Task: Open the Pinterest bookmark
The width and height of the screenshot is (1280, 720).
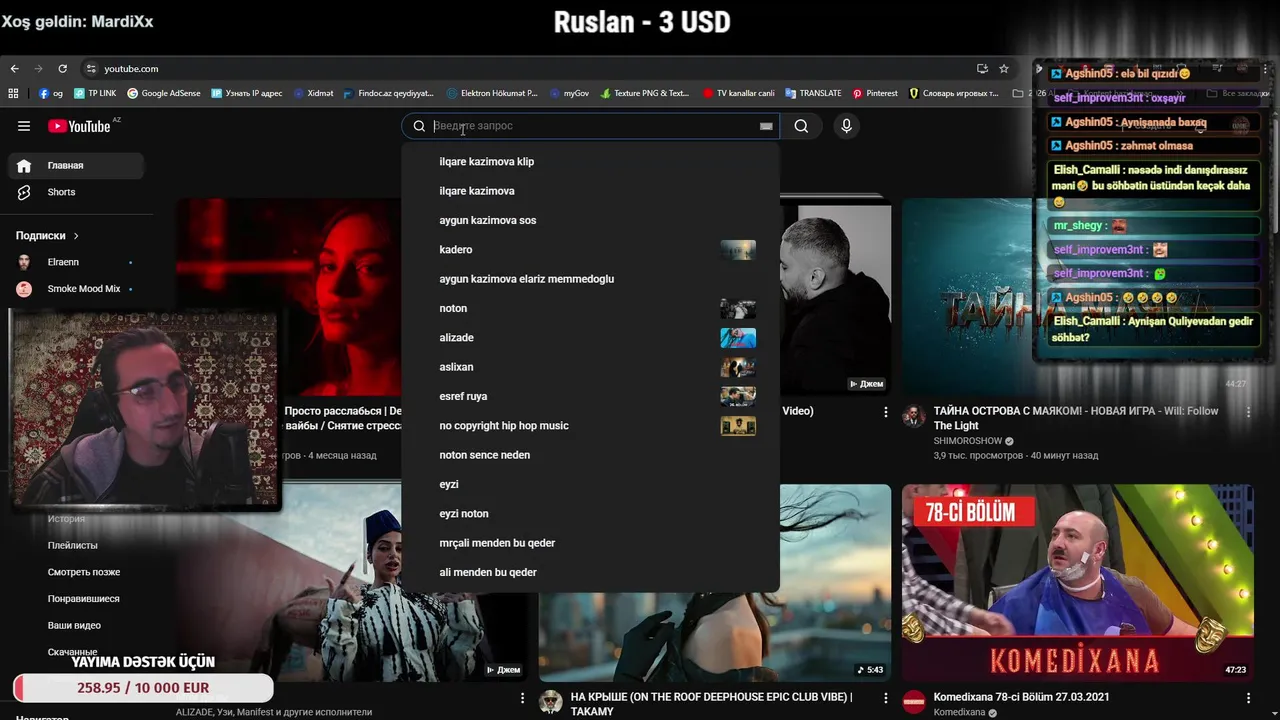Action: point(875,93)
